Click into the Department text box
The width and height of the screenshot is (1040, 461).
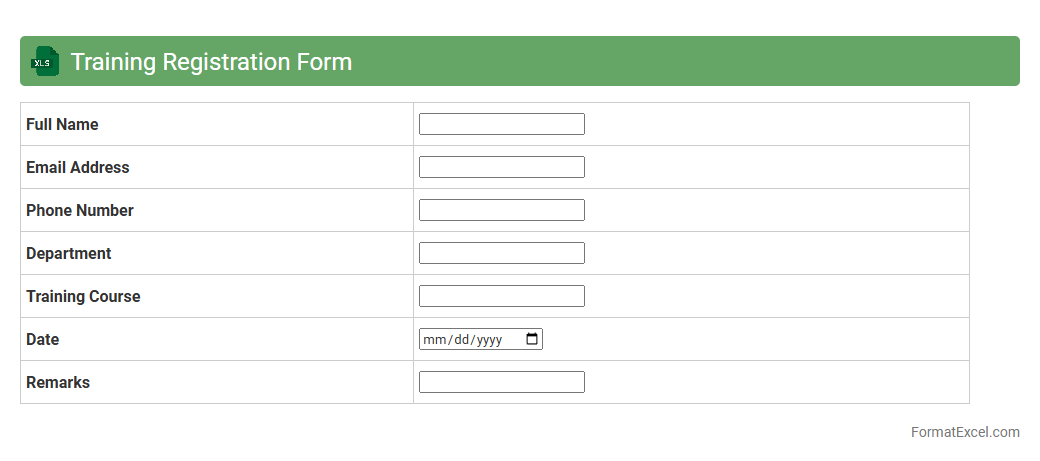click(x=501, y=253)
